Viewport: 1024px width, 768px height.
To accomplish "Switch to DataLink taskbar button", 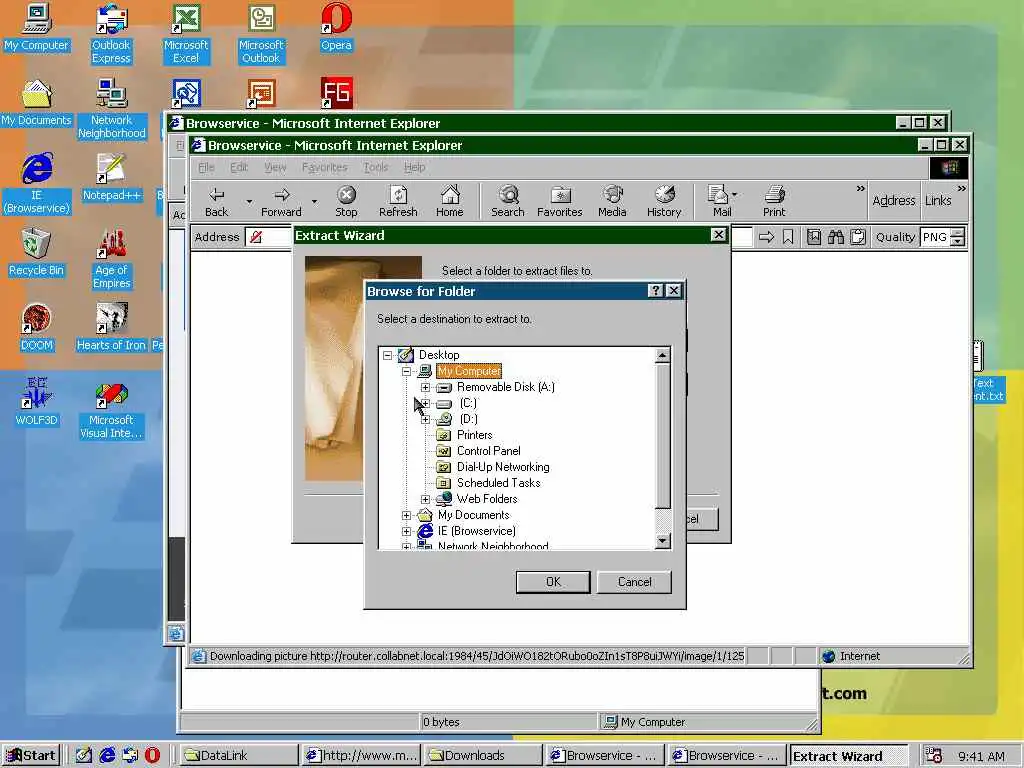I will pos(238,756).
